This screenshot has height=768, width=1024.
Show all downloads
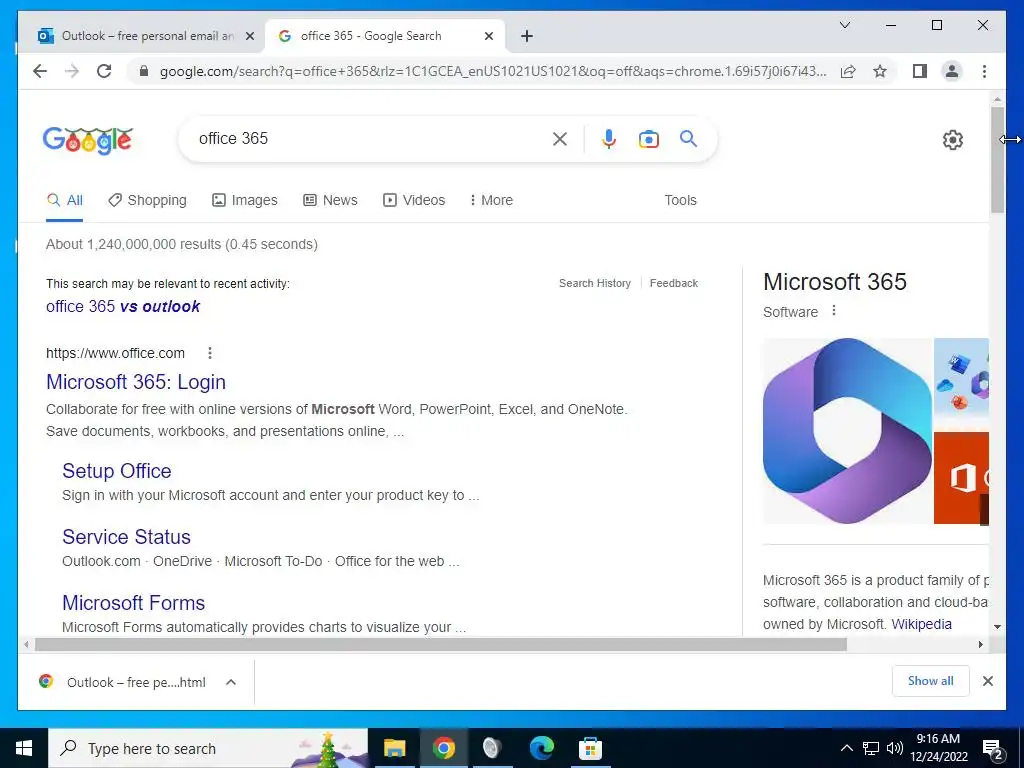point(930,681)
